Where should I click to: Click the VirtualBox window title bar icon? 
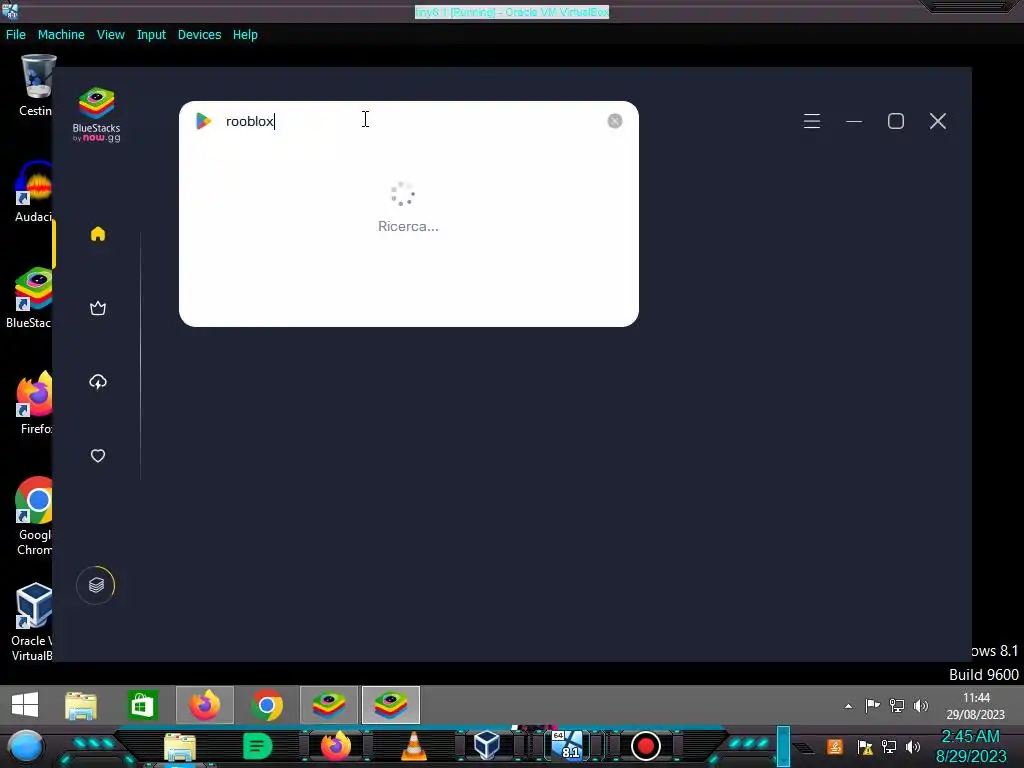(10, 10)
